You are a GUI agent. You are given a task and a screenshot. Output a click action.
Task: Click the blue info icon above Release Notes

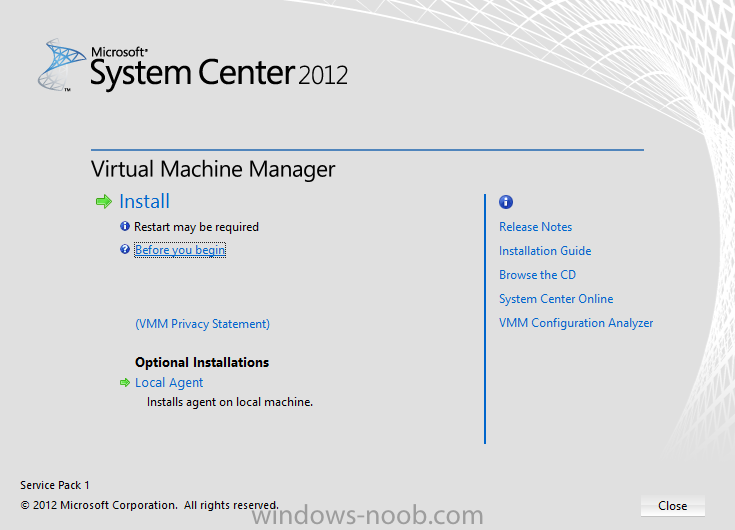tap(506, 202)
